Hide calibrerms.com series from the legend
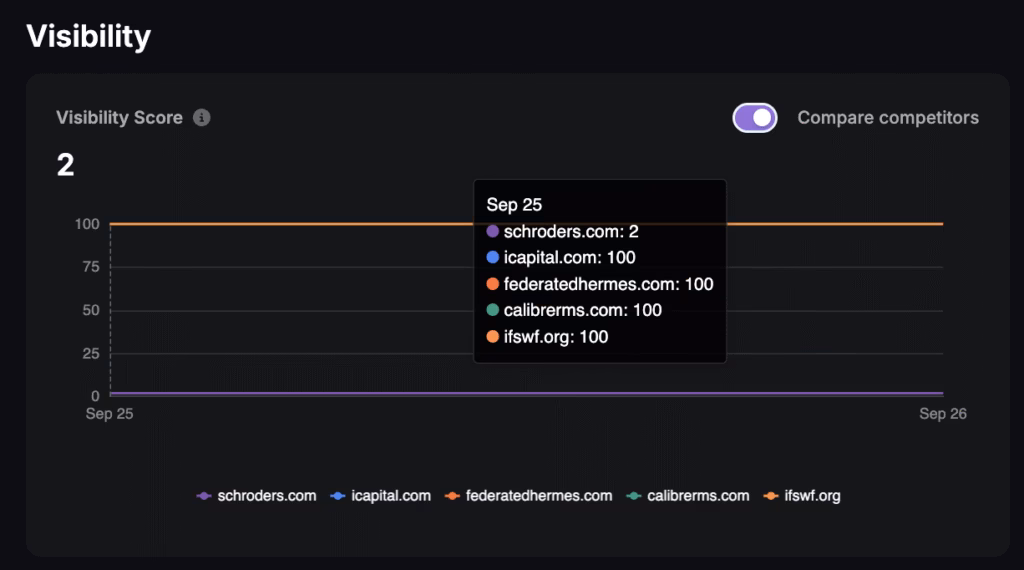 (687, 495)
